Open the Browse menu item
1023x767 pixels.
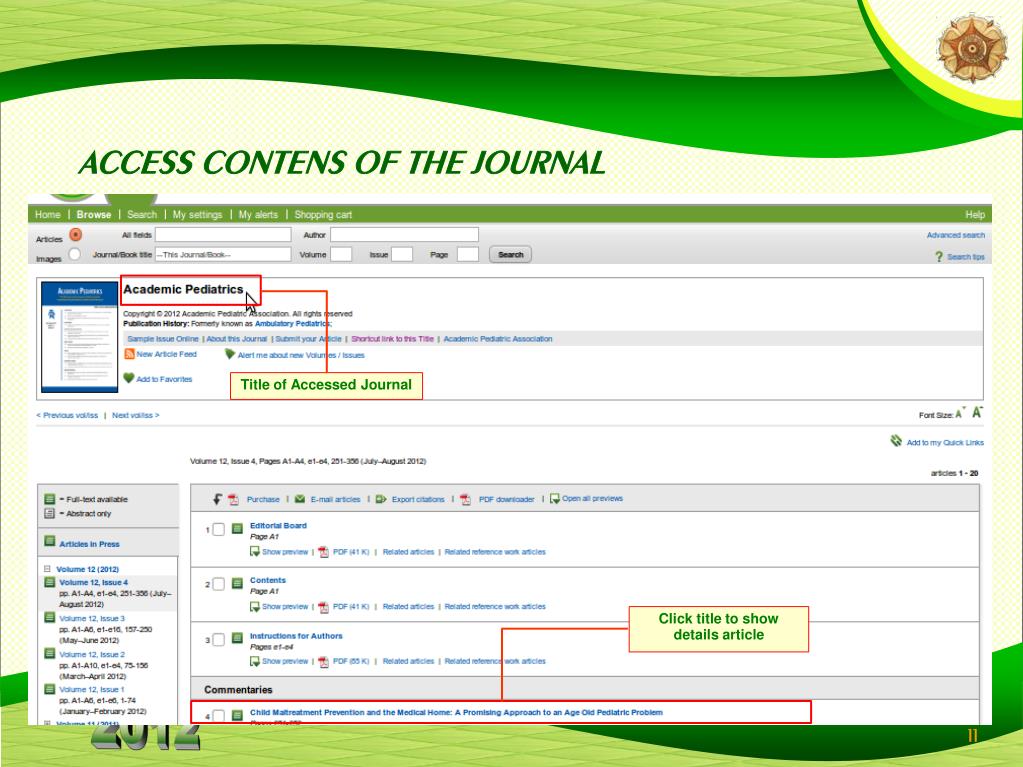94,215
